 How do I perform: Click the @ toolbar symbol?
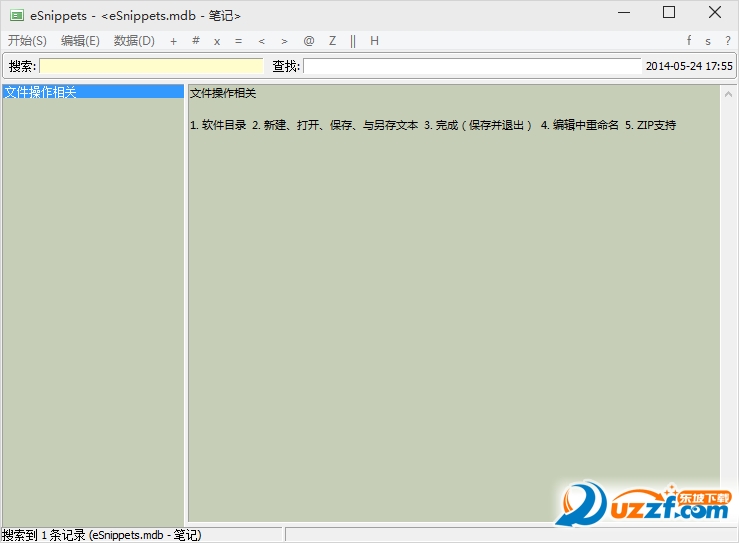309,41
